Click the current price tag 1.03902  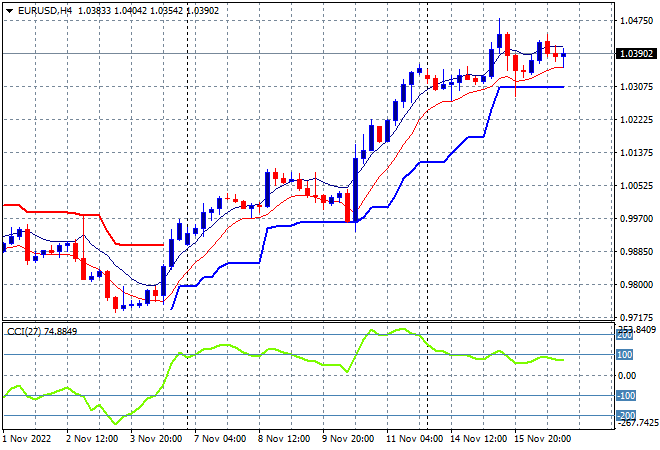(636, 53)
